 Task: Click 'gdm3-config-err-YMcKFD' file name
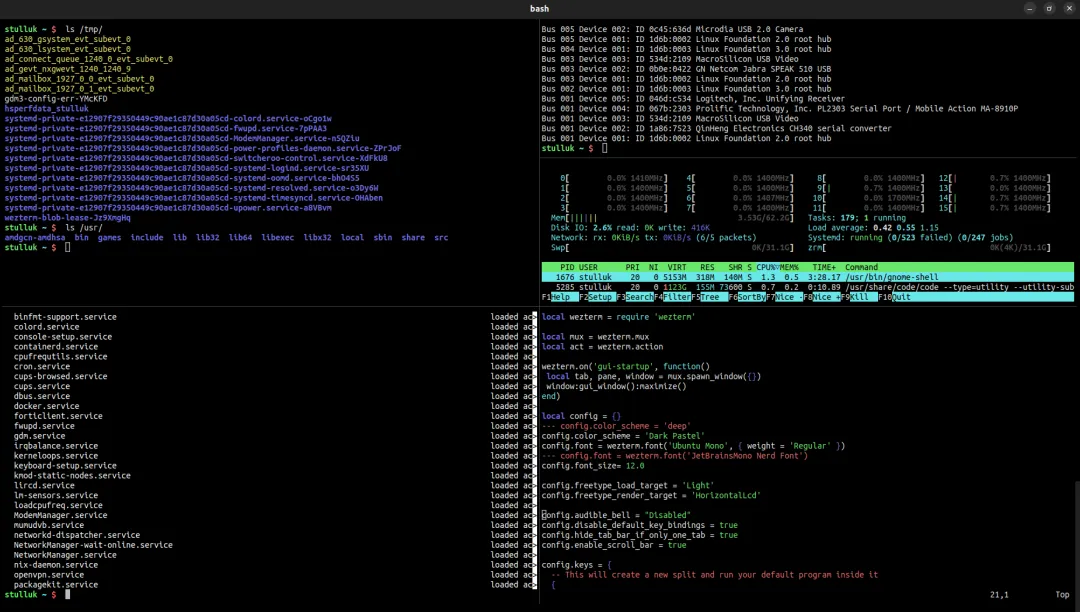[56, 98]
